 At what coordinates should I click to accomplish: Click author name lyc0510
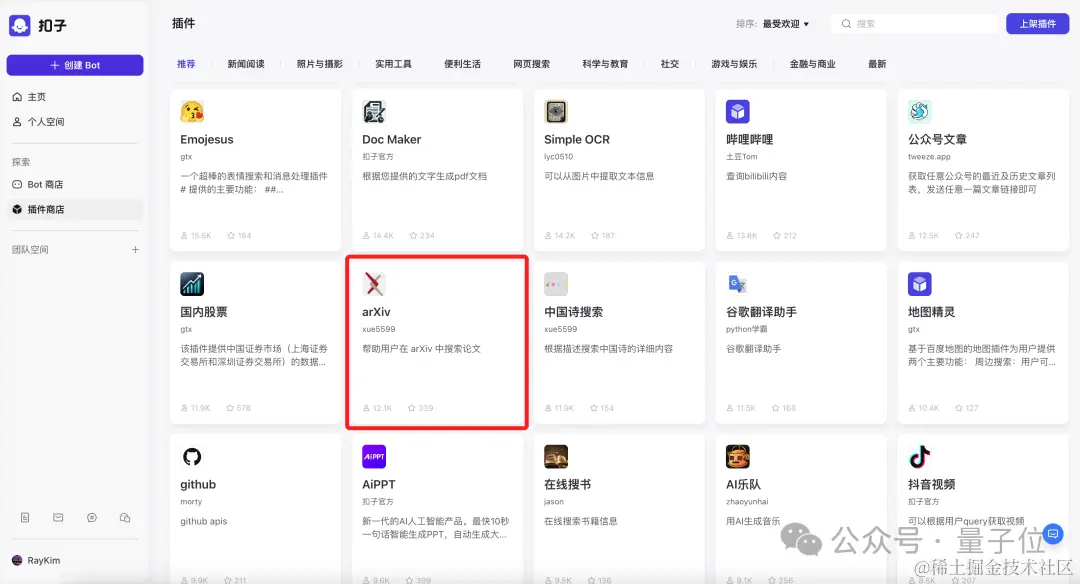pyautogui.click(x=559, y=157)
